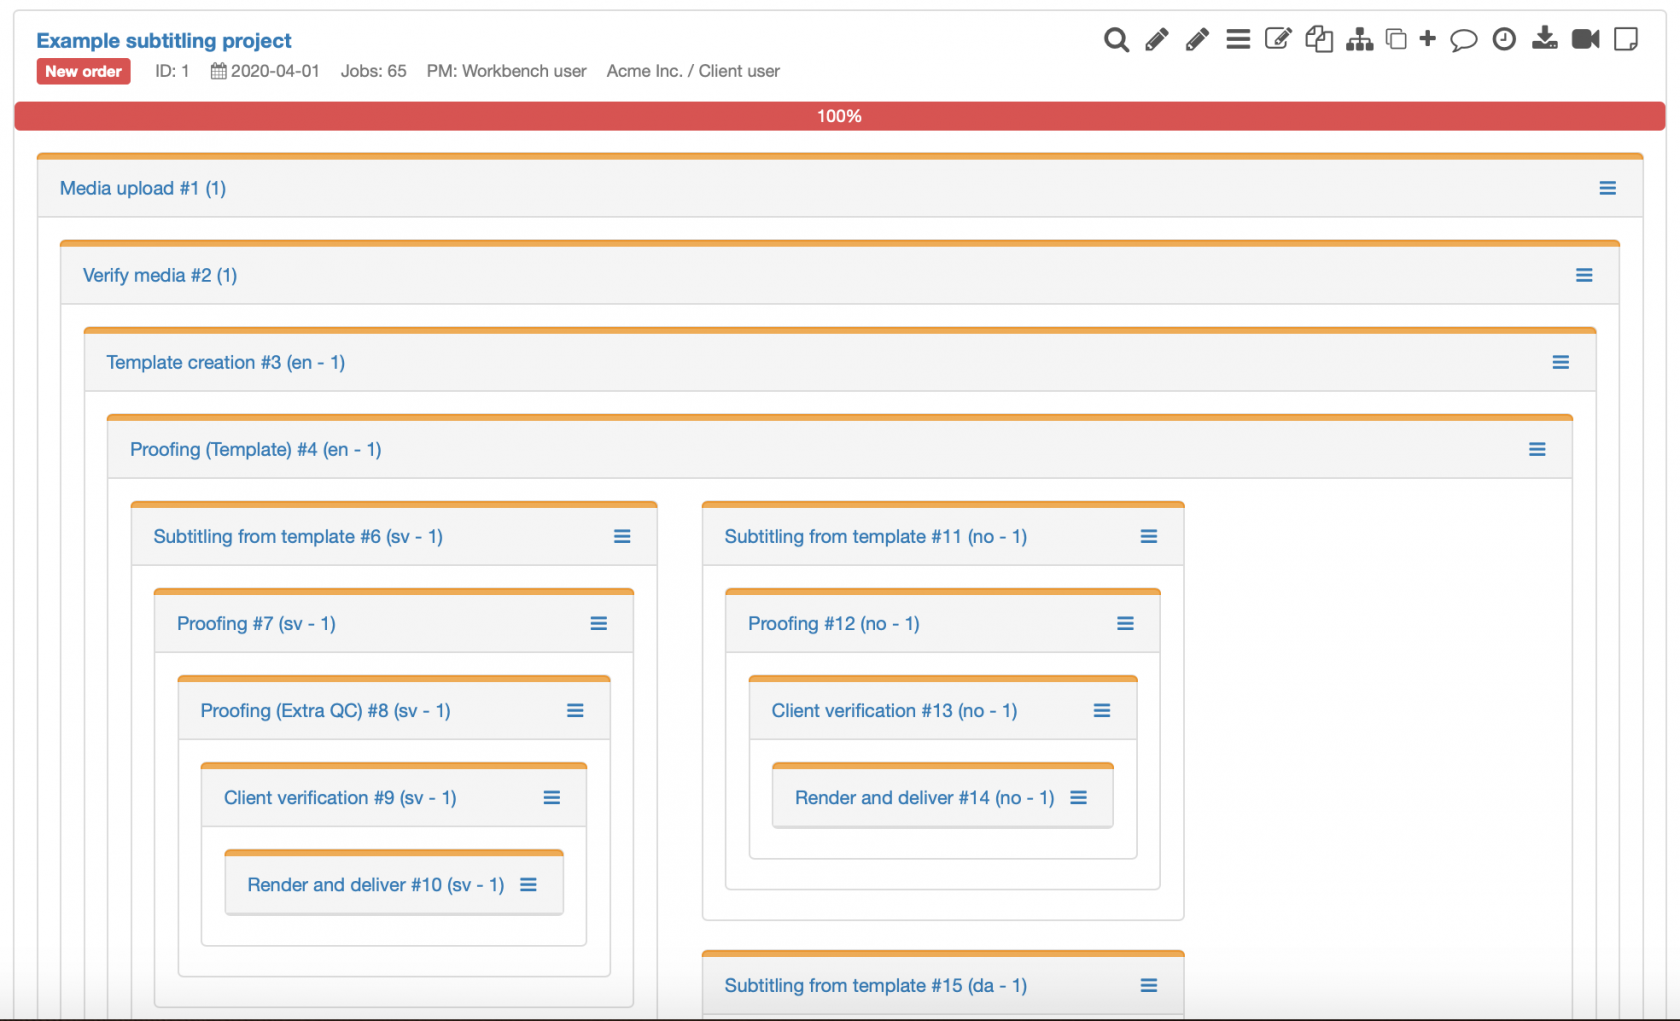
Task: Open the Template creation #3 job link
Action: (226, 362)
